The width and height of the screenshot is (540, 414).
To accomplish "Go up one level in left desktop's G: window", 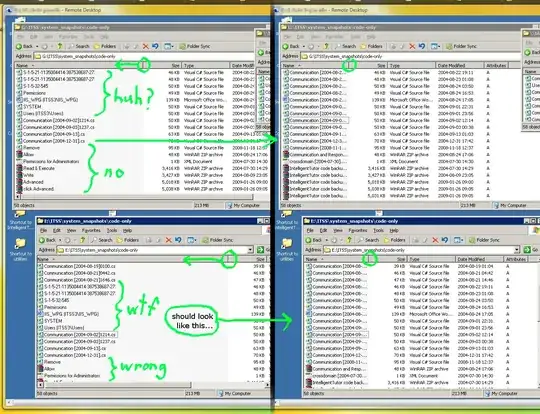I will click(x=60, y=46).
